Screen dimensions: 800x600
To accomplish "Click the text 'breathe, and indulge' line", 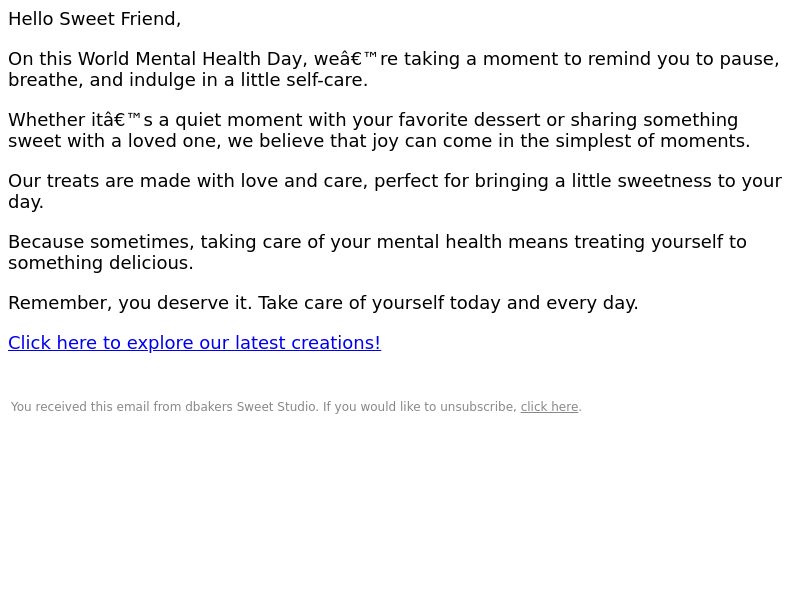I will point(188,80).
